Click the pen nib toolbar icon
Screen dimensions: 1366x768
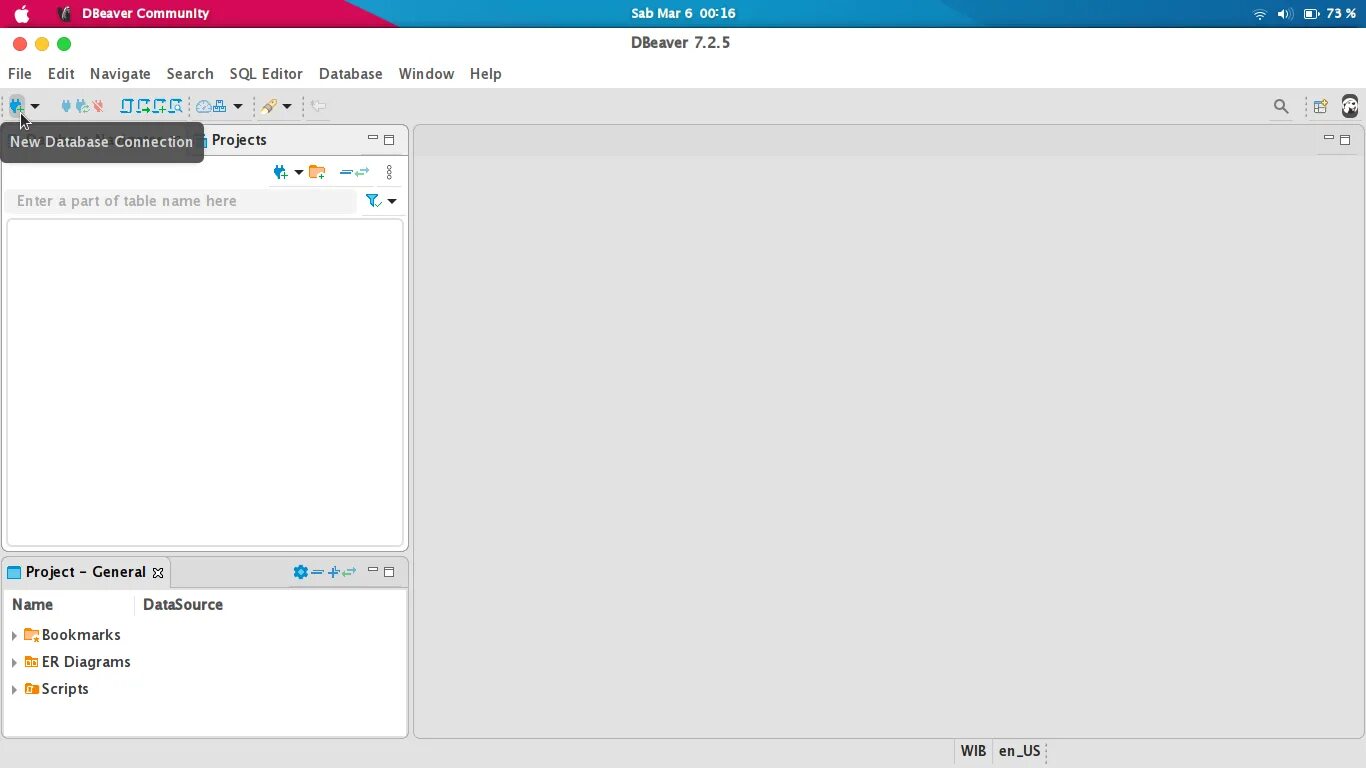[x=268, y=106]
